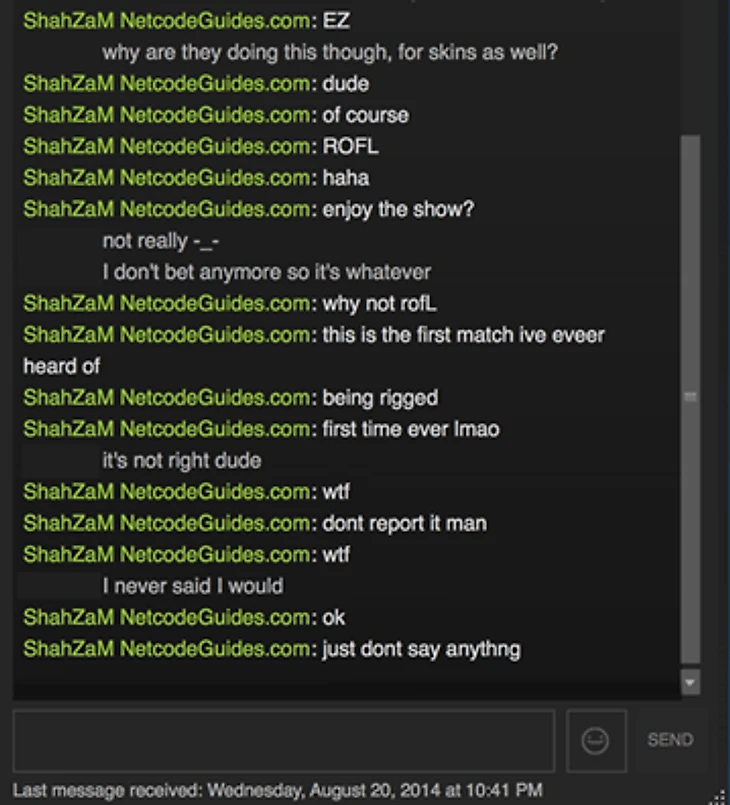Viewport: 730px width, 805px height.
Task: Click the chat scrollbar thumb
Action: pyautogui.click(x=690, y=399)
